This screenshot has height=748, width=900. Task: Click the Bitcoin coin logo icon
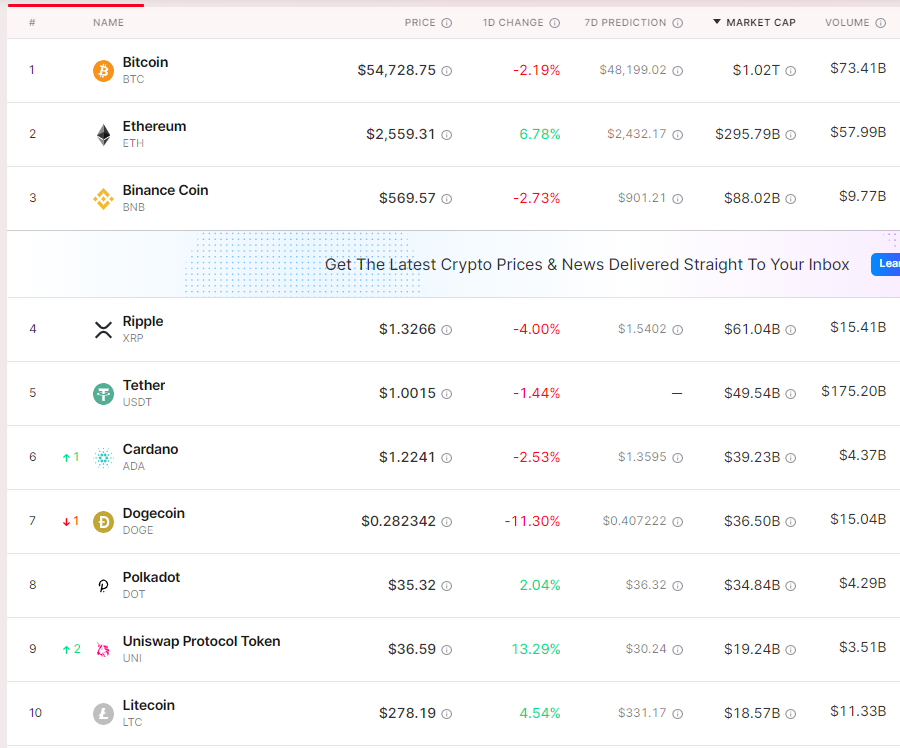(103, 71)
